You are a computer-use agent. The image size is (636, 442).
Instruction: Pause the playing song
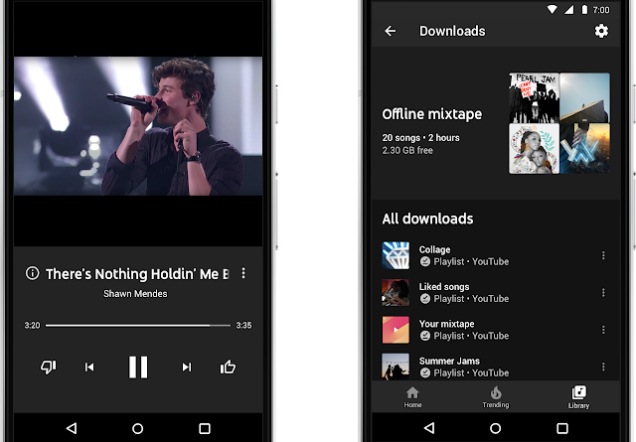138,367
